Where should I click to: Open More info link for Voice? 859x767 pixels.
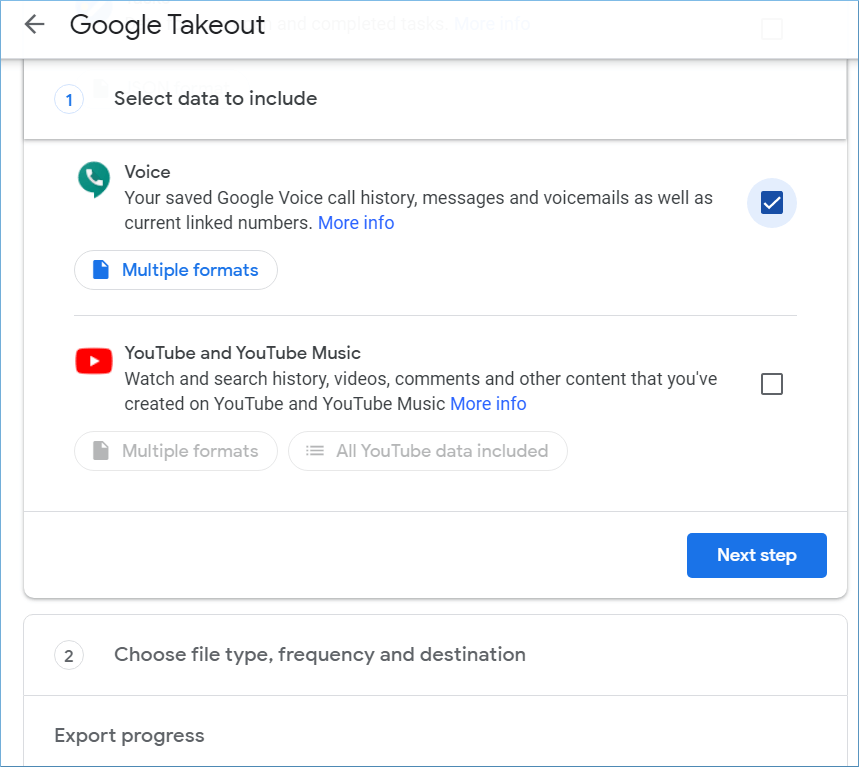coord(356,223)
